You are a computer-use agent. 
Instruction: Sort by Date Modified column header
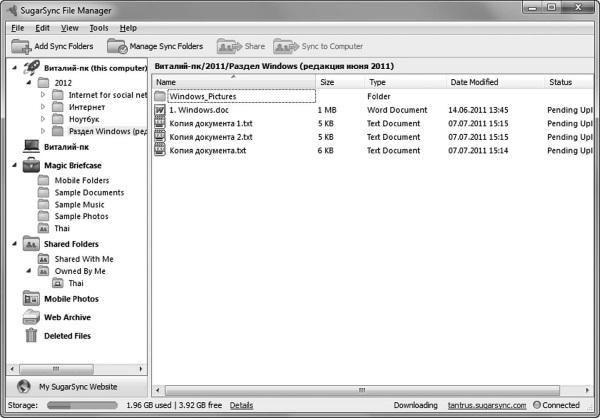(x=496, y=82)
